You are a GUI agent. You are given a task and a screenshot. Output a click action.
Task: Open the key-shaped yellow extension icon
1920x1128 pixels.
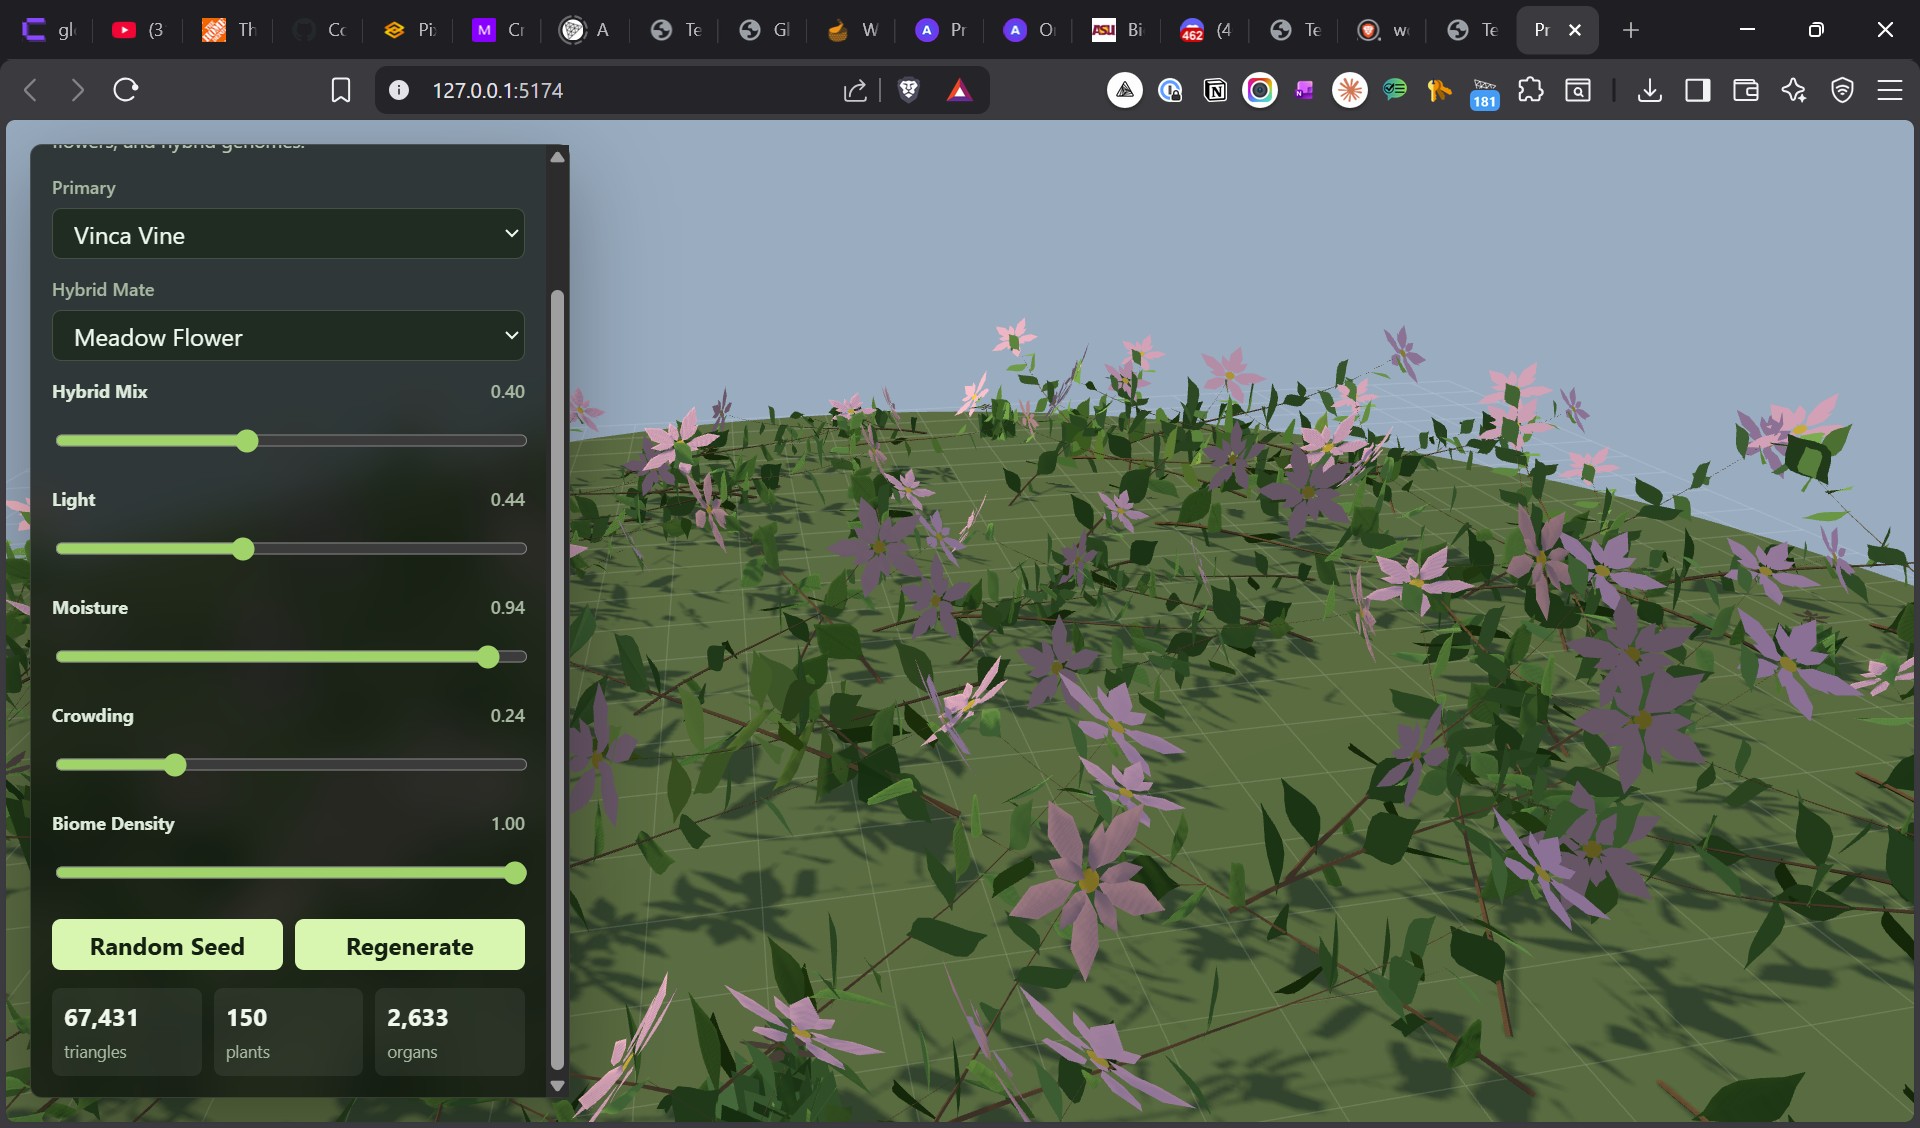(x=1440, y=90)
